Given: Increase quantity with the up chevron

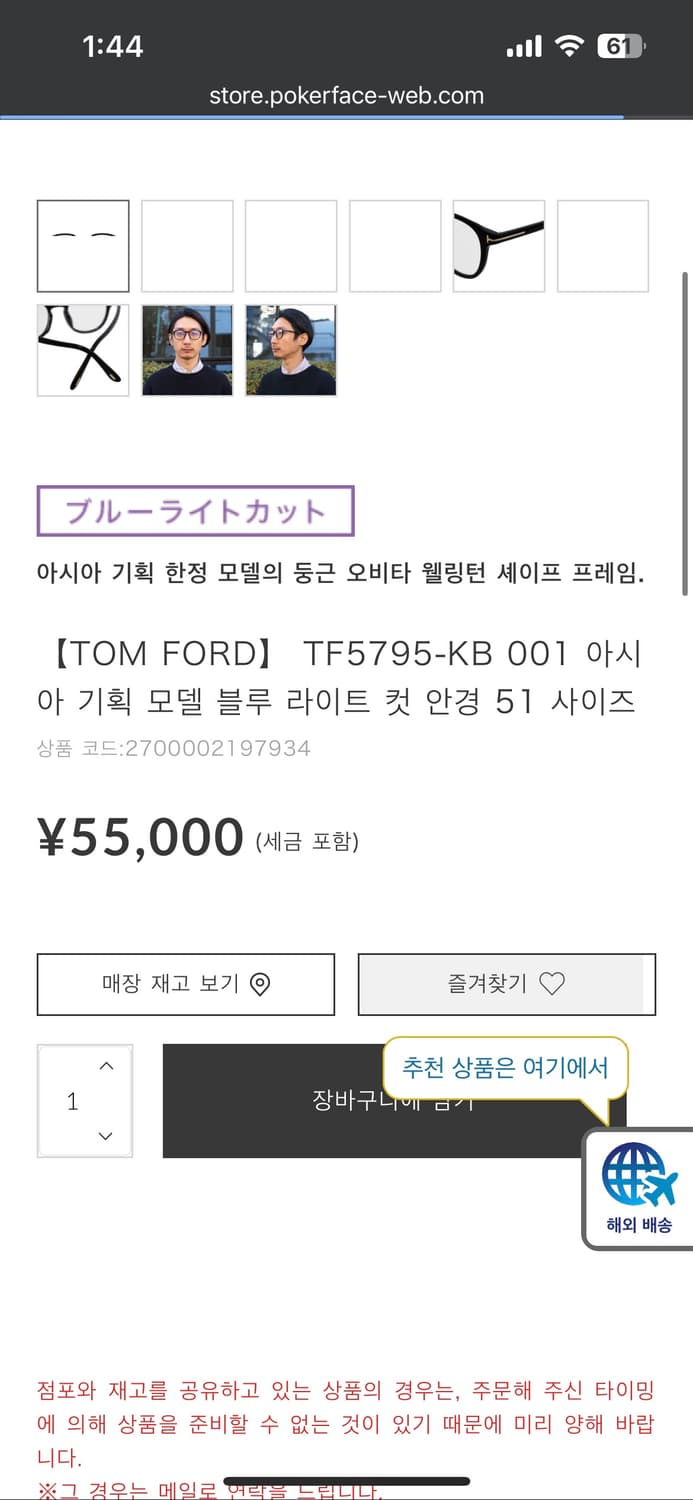Looking at the screenshot, I should pos(106,1065).
